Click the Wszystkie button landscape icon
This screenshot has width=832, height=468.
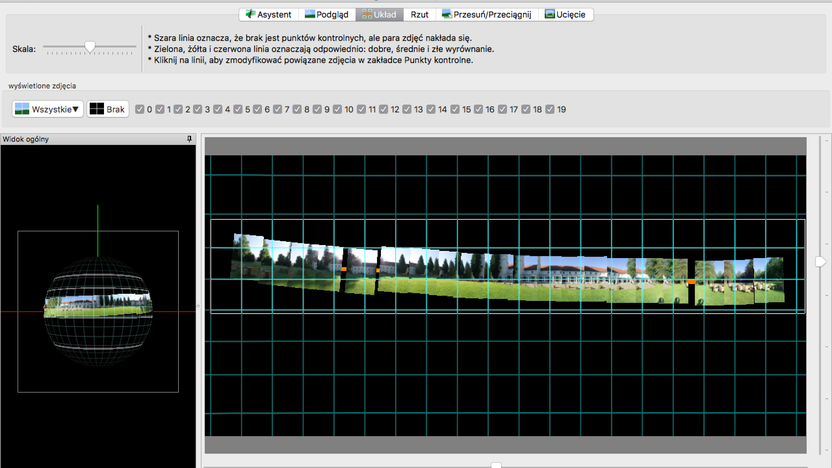pyautogui.click(x=22, y=109)
